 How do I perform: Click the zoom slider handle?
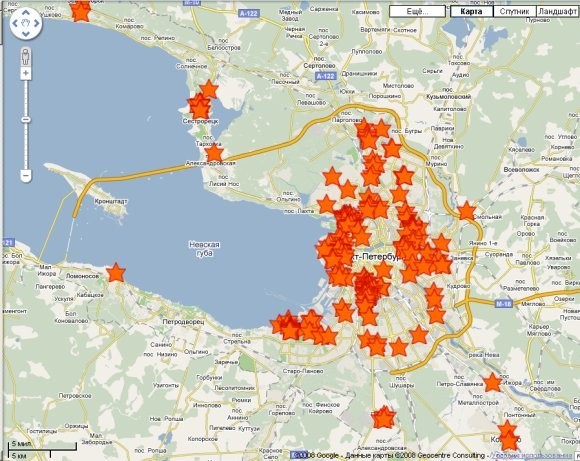[26, 120]
